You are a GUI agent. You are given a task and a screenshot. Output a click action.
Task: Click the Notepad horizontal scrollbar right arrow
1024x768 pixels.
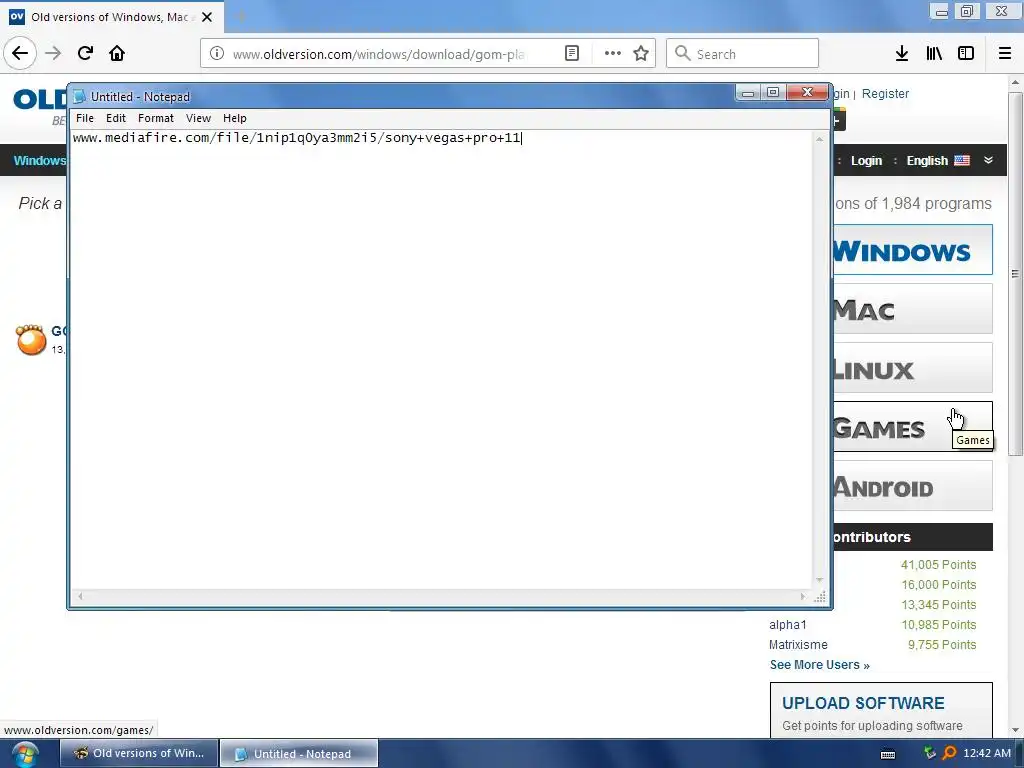click(803, 596)
